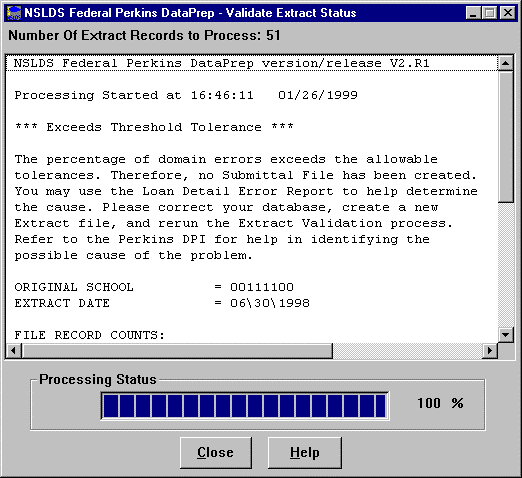Click the vertical scrollbar up arrow
522x478 pixels.
[x=506, y=63]
